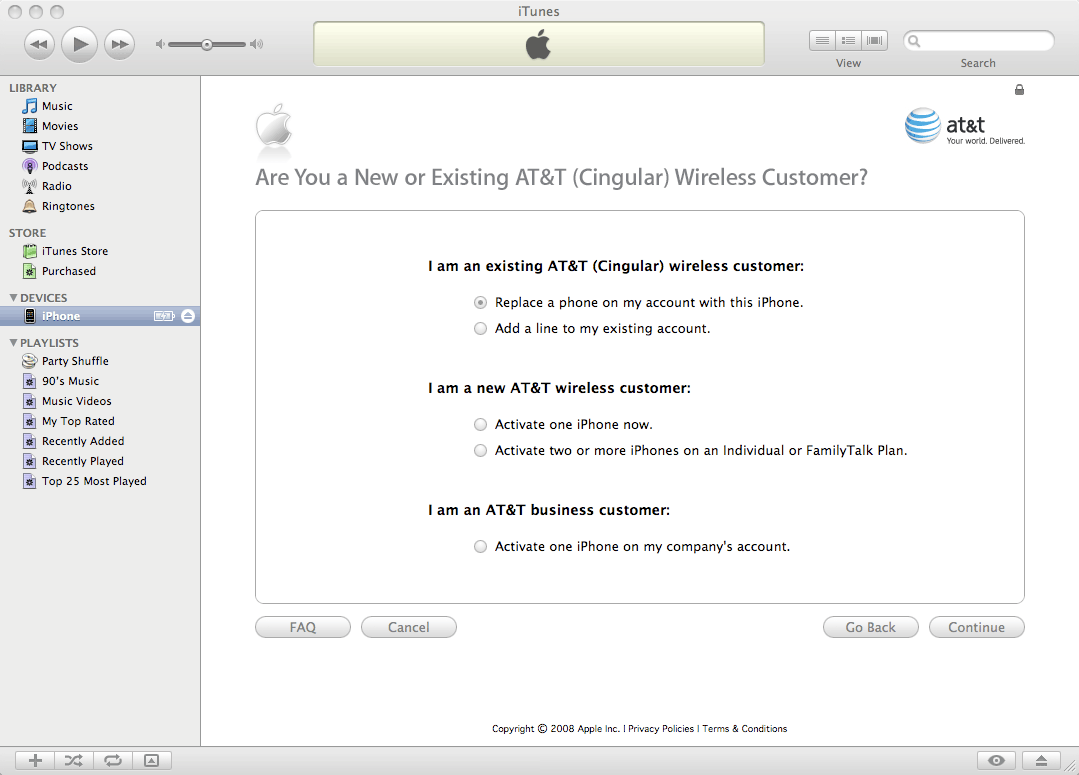
Task: Open the iTunes Store
Action: coord(100,251)
